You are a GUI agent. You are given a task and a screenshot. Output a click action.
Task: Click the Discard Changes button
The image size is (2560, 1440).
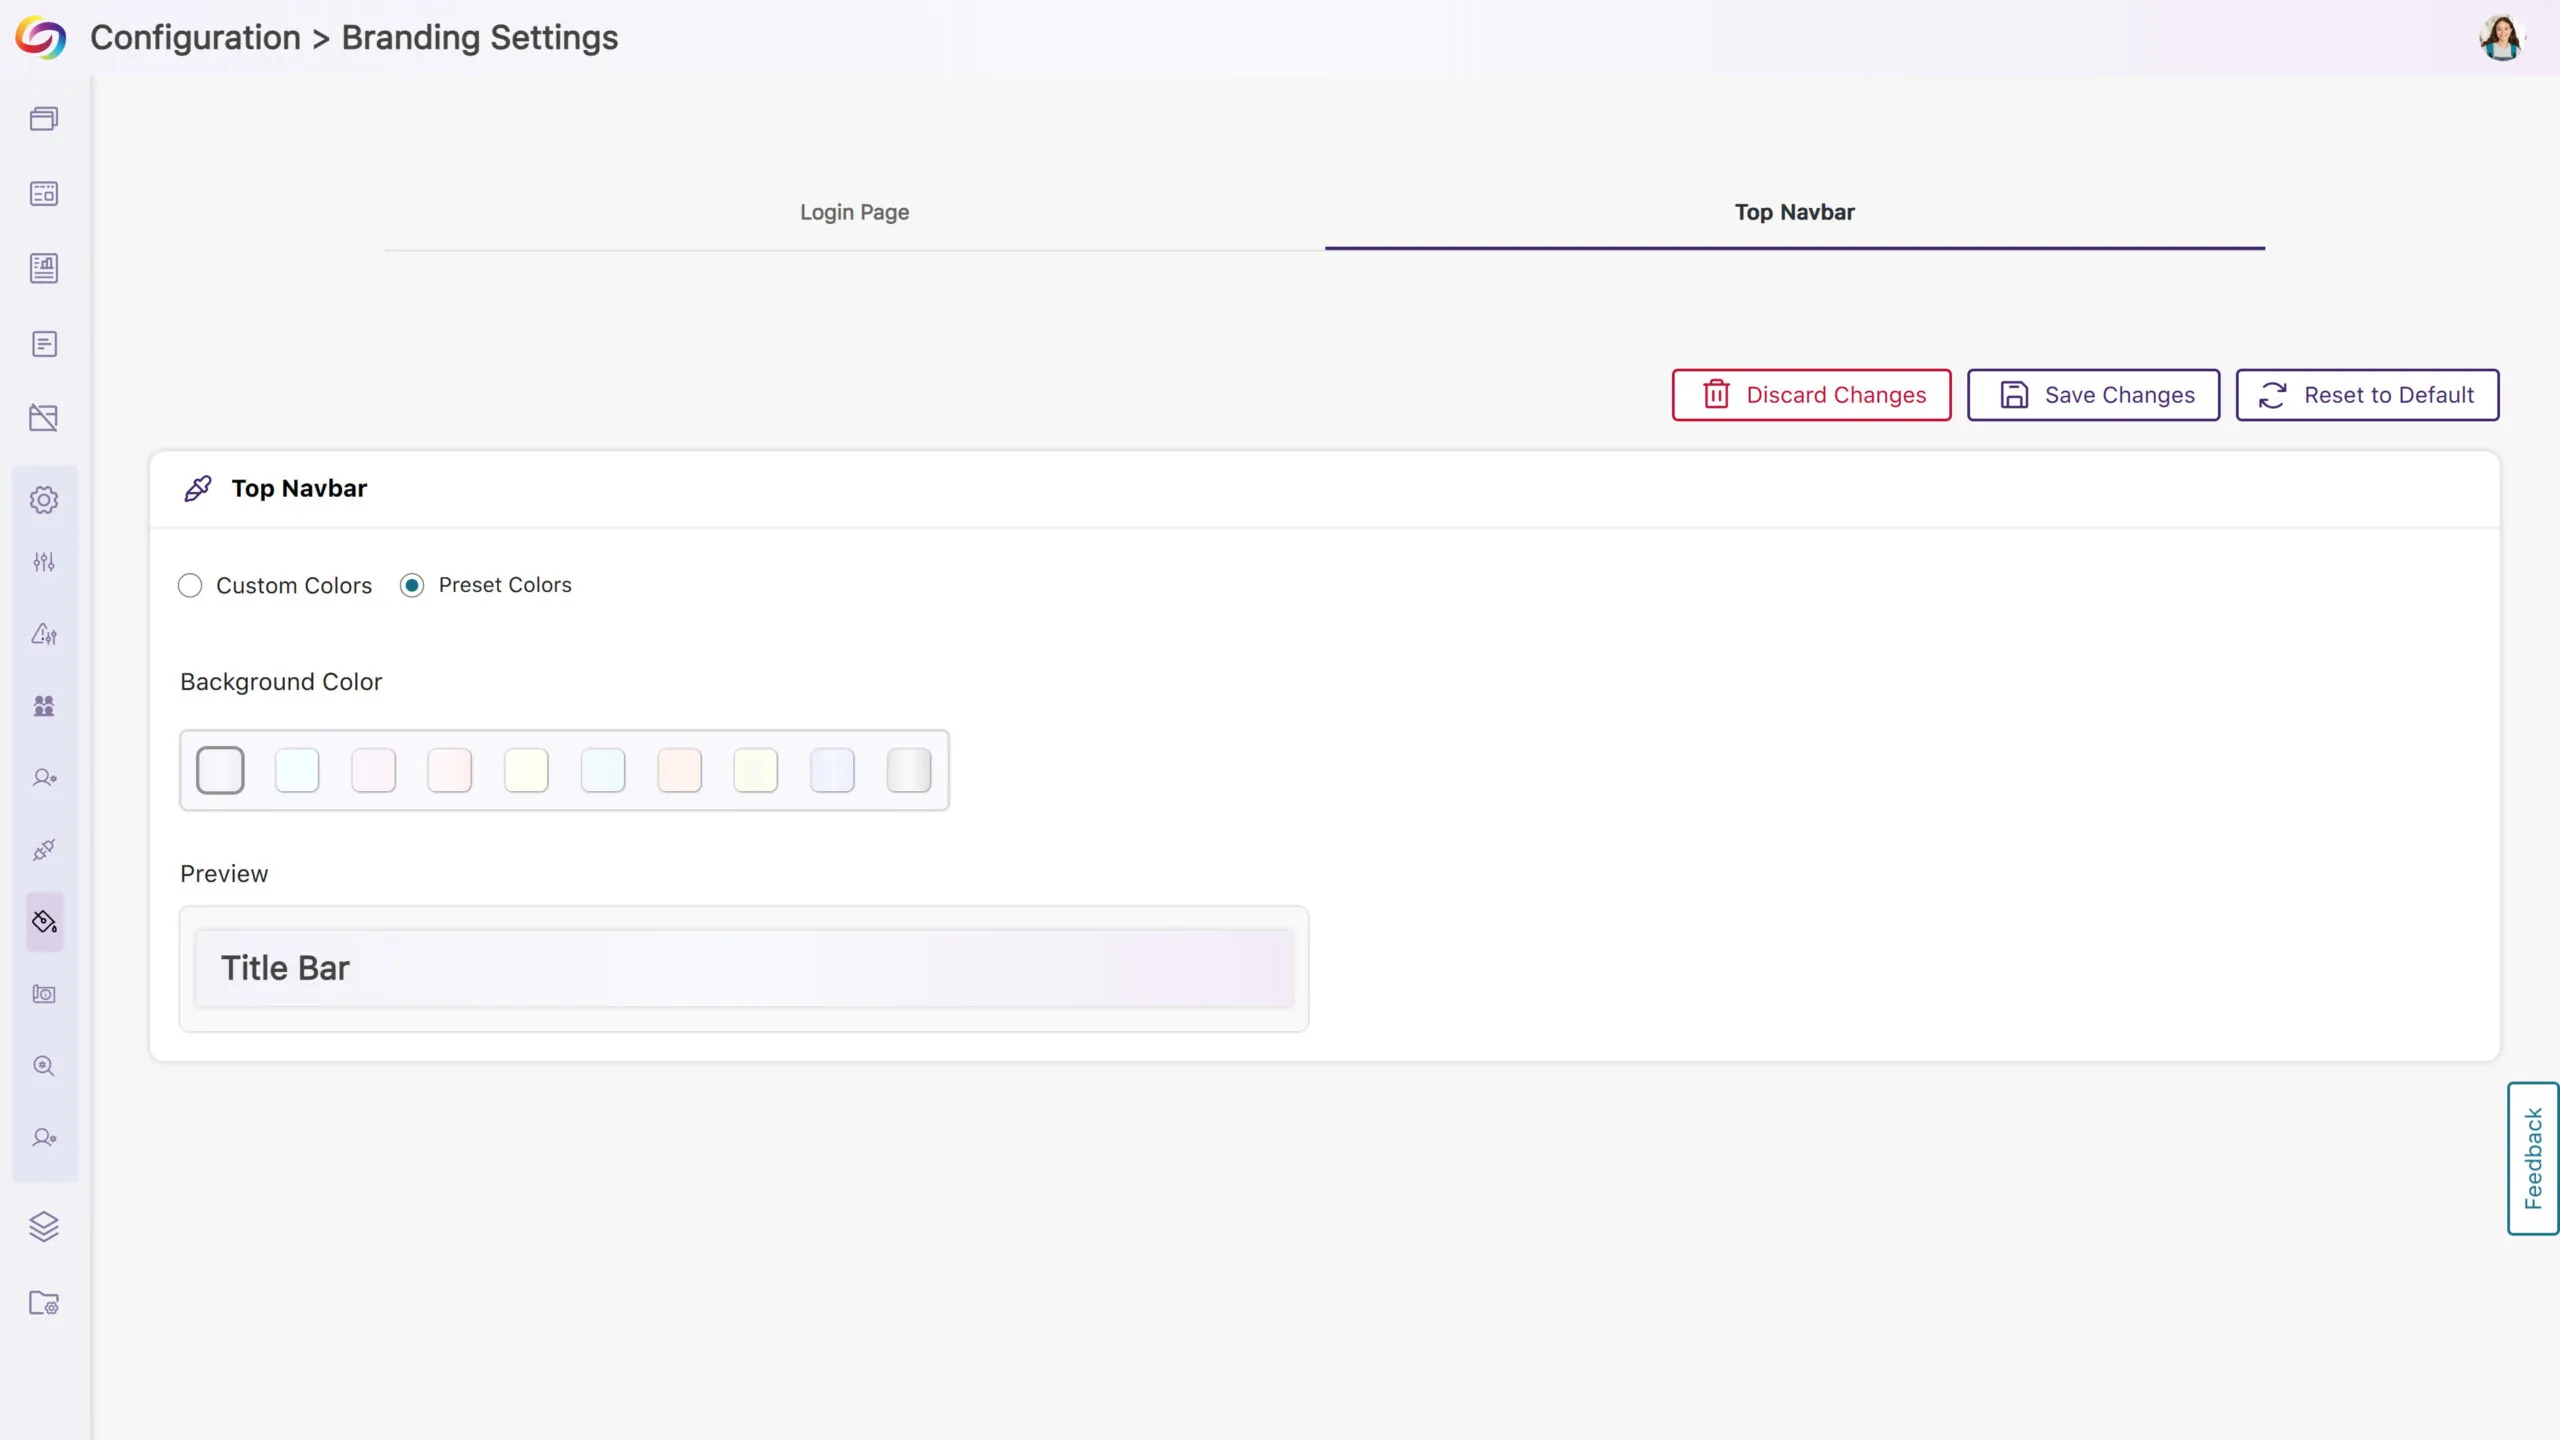point(1811,395)
